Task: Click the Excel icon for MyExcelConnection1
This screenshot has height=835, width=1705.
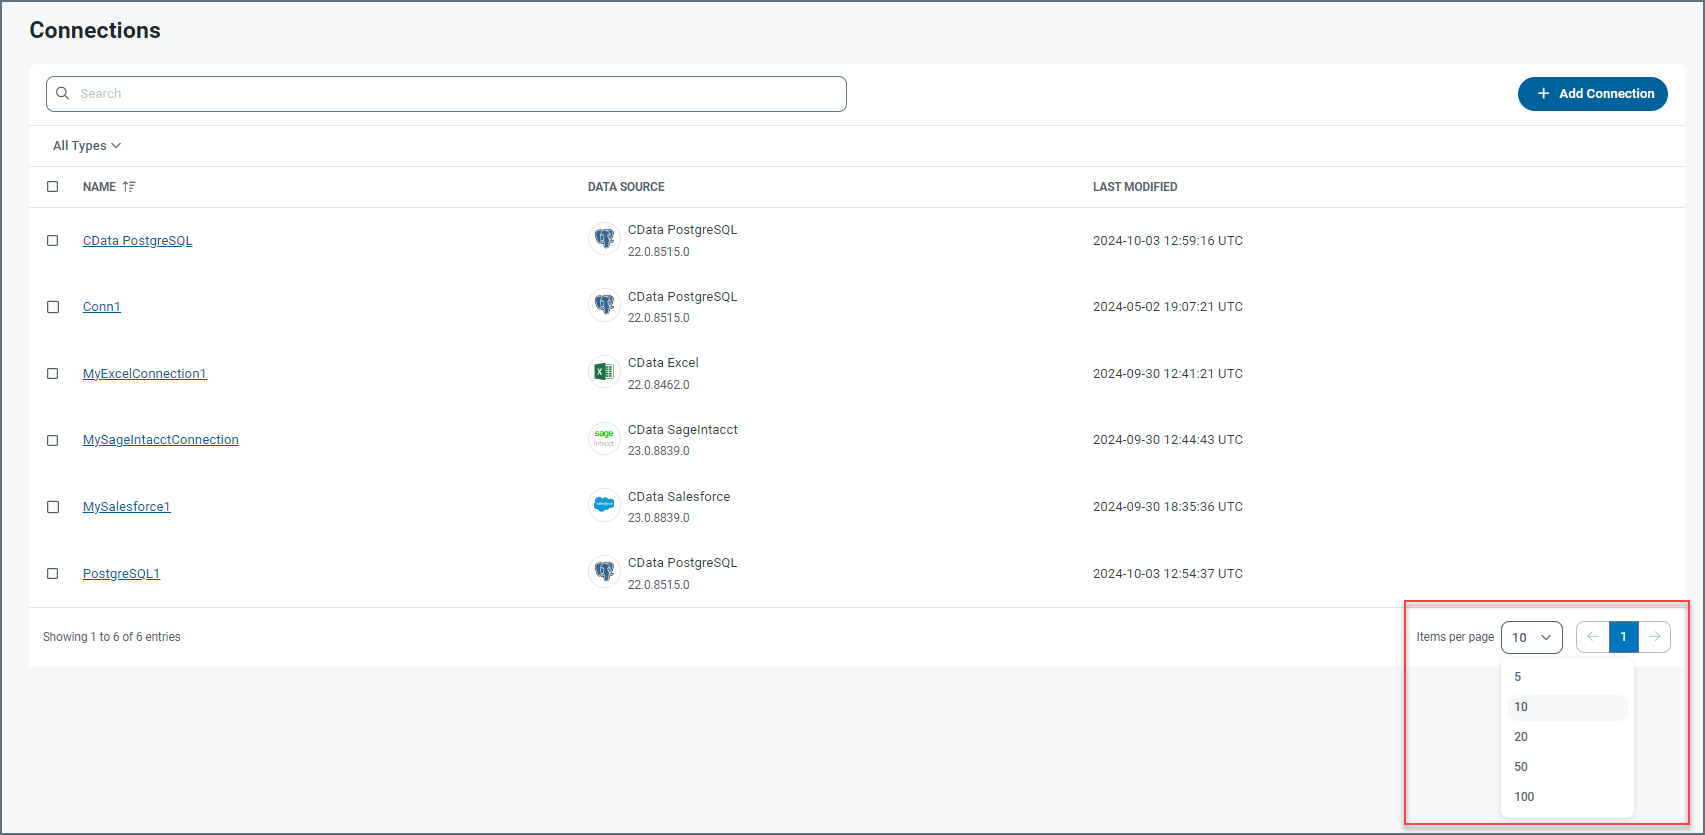Action: tap(604, 372)
